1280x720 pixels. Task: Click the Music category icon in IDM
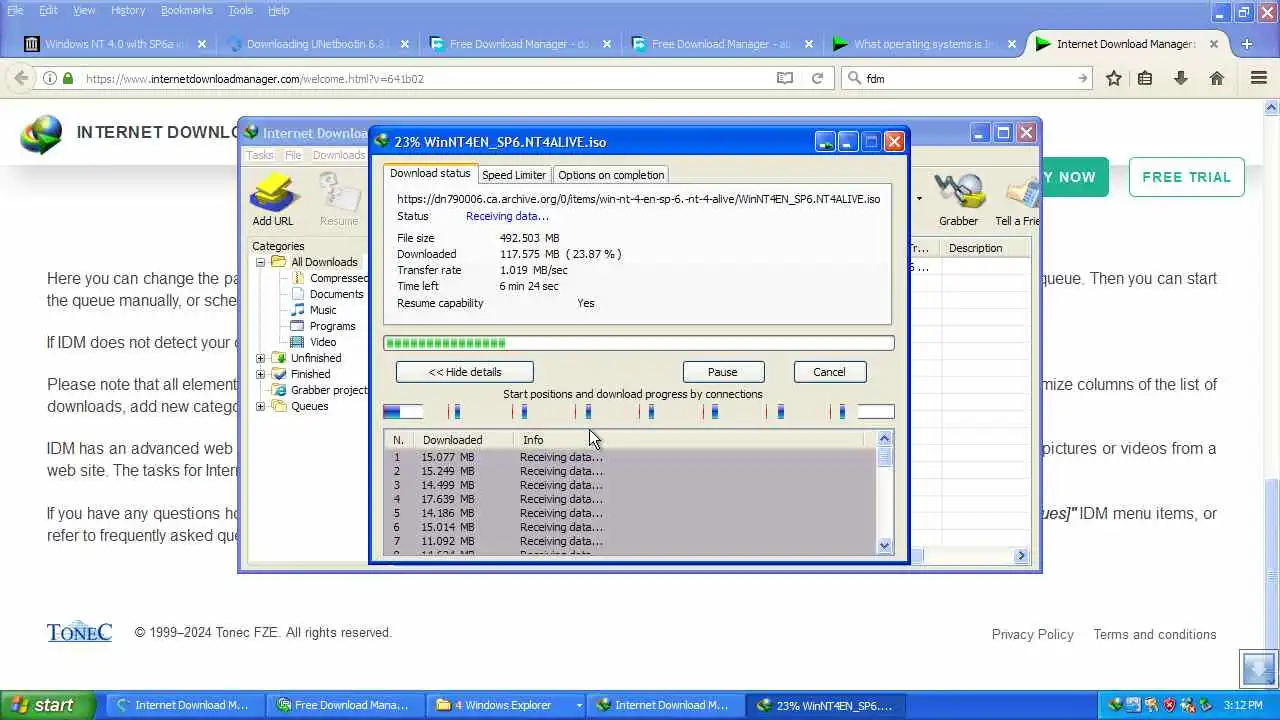(x=298, y=310)
